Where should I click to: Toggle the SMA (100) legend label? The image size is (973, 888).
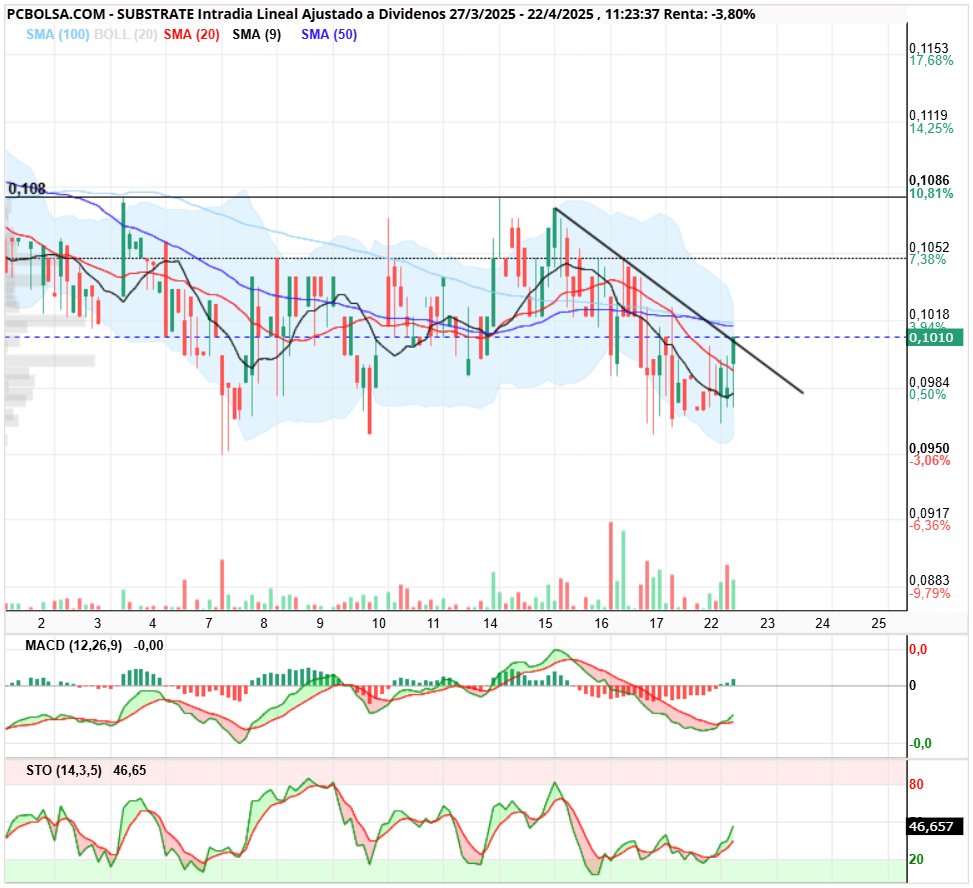click(x=58, y=35)
